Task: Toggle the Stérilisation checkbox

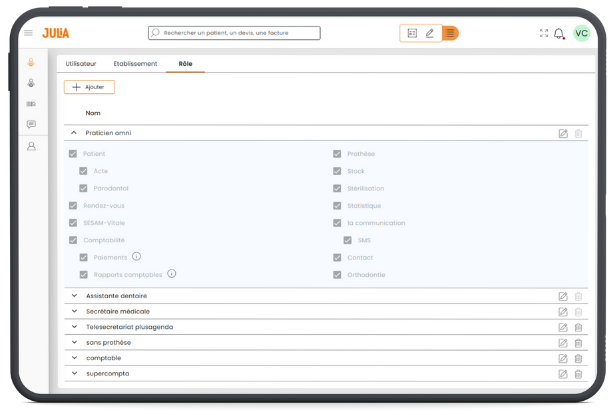Action: [x=338, y=188]
